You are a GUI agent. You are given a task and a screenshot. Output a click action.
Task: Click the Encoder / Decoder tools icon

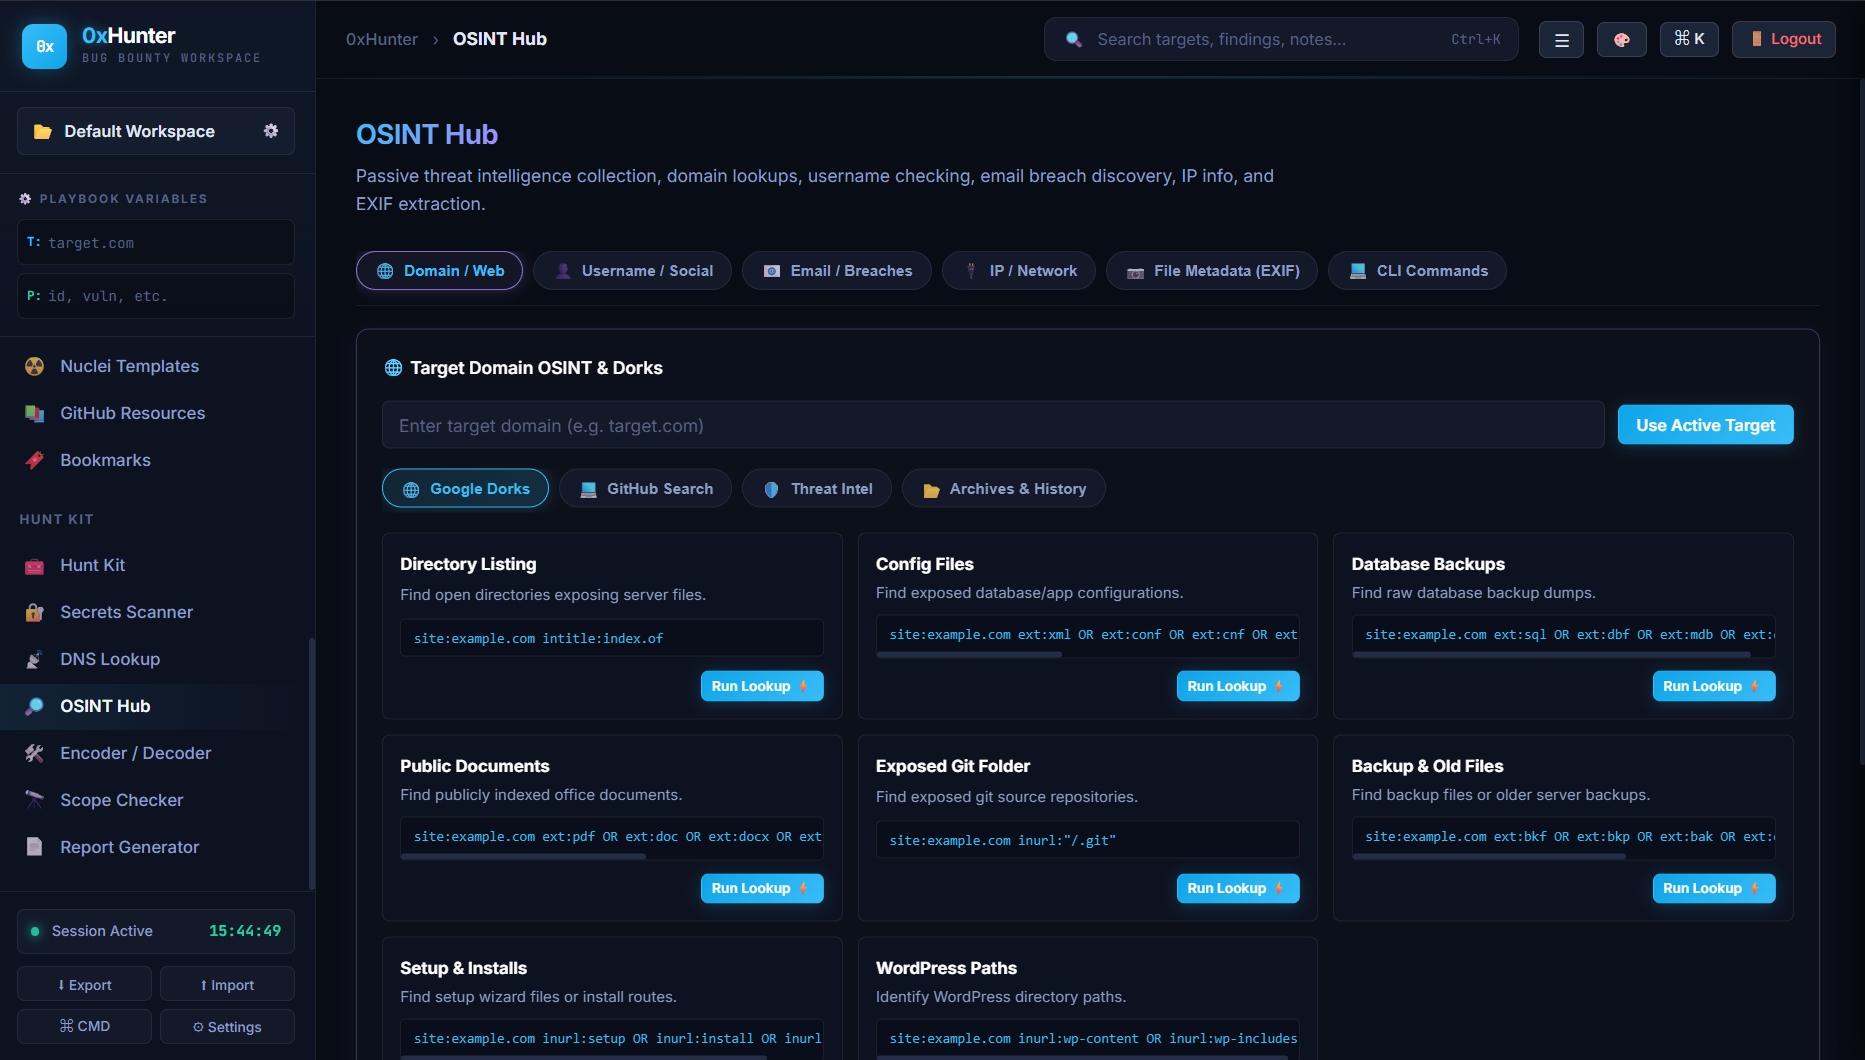34,753
